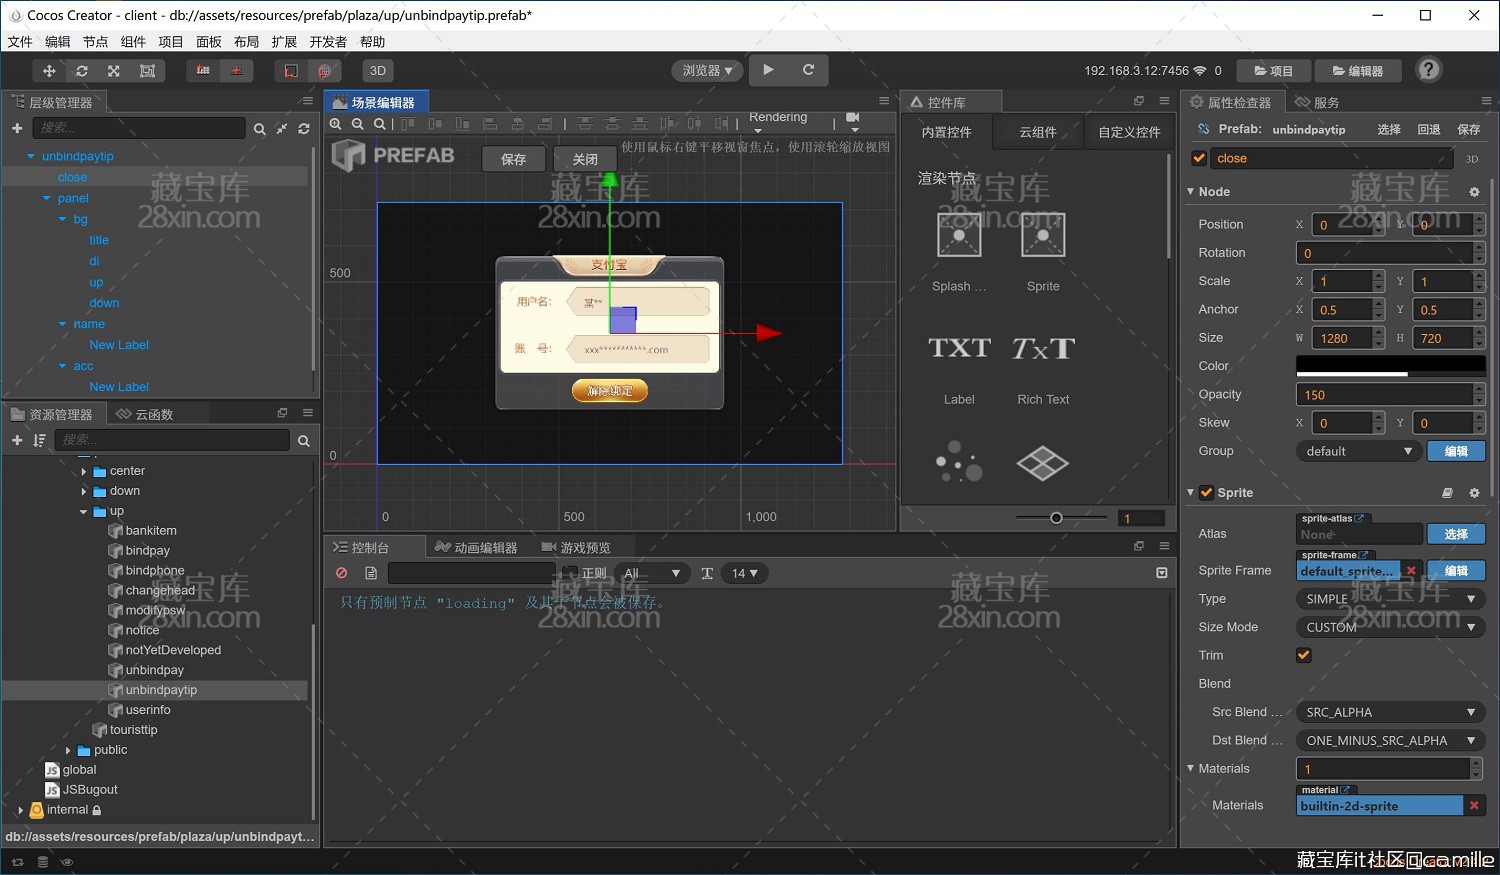Switch to the 动画编辑器 tab
The width and height of the screenshot is (1500, 875).
tap(477, 547)
